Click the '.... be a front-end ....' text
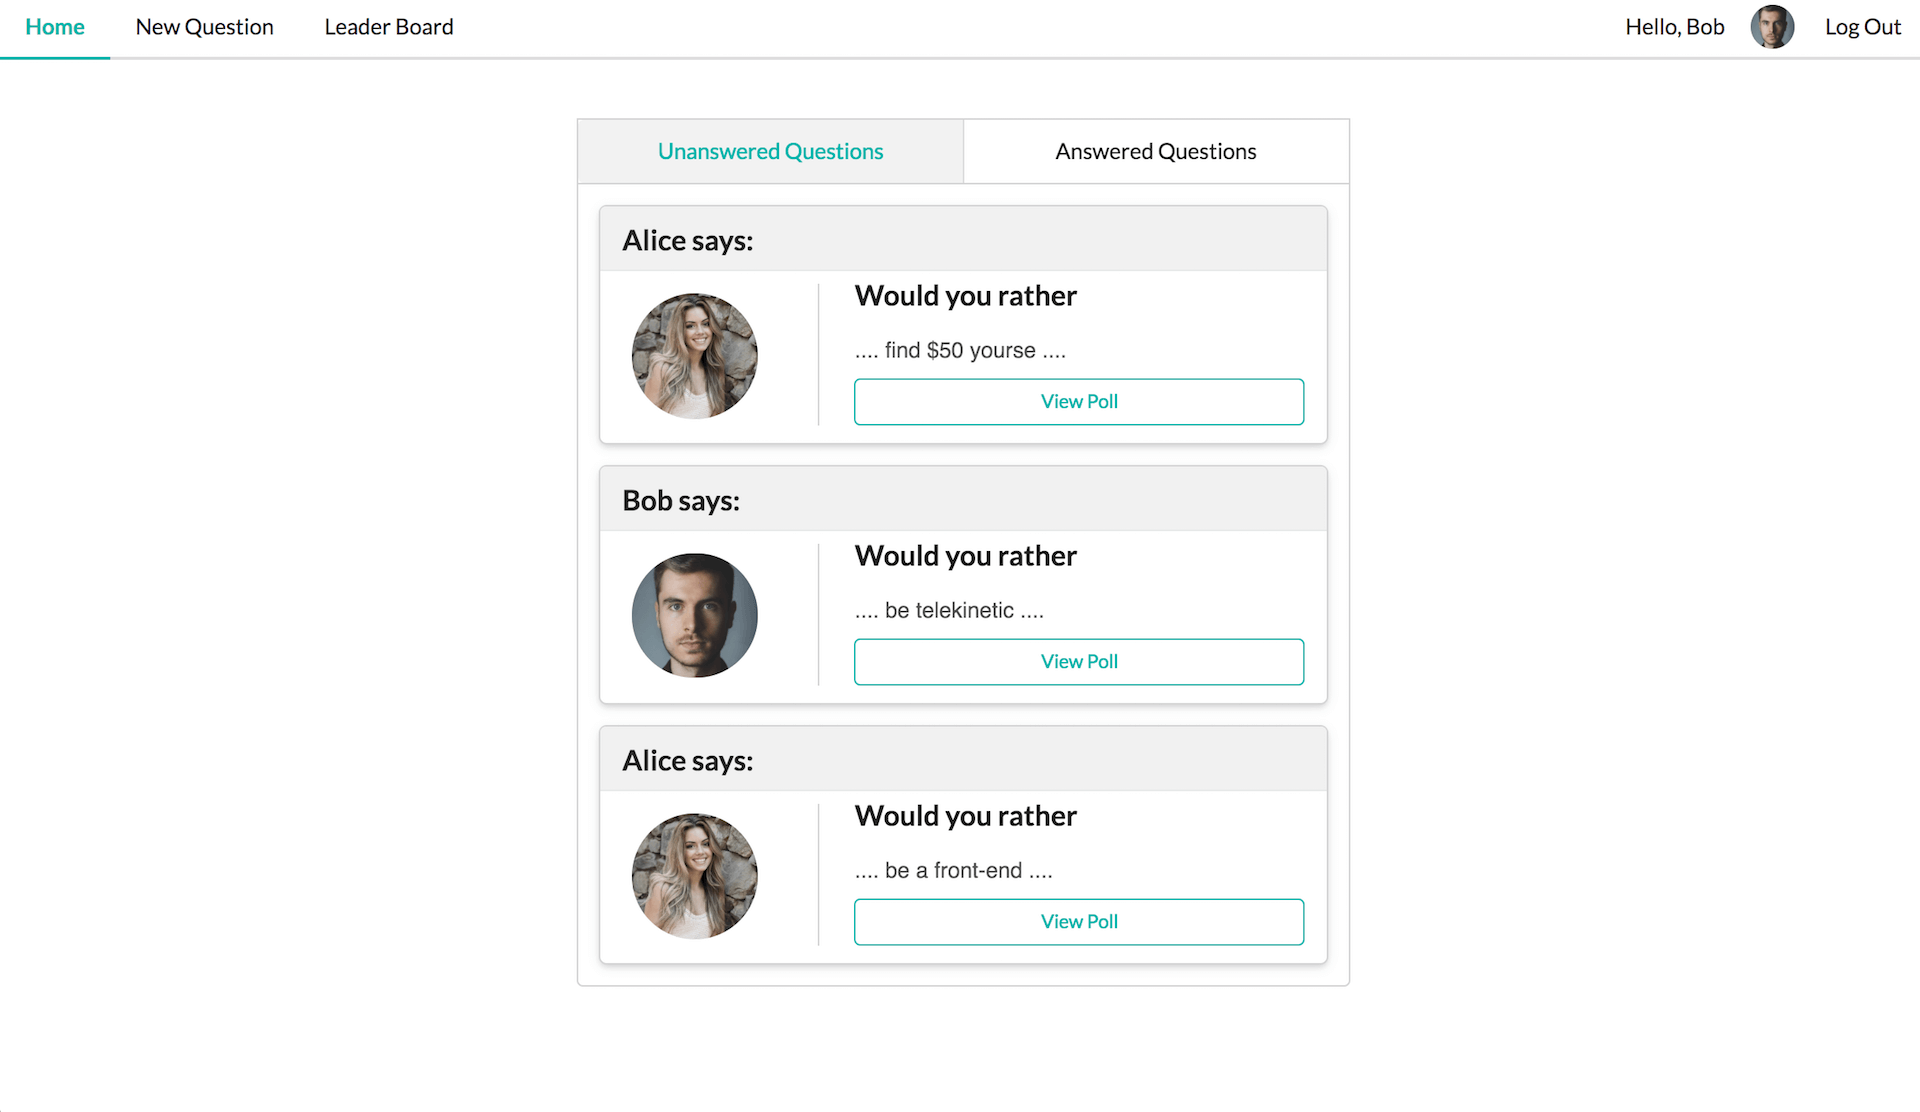This screenshot has height=1112, width=1920. (x=953, y=871)
